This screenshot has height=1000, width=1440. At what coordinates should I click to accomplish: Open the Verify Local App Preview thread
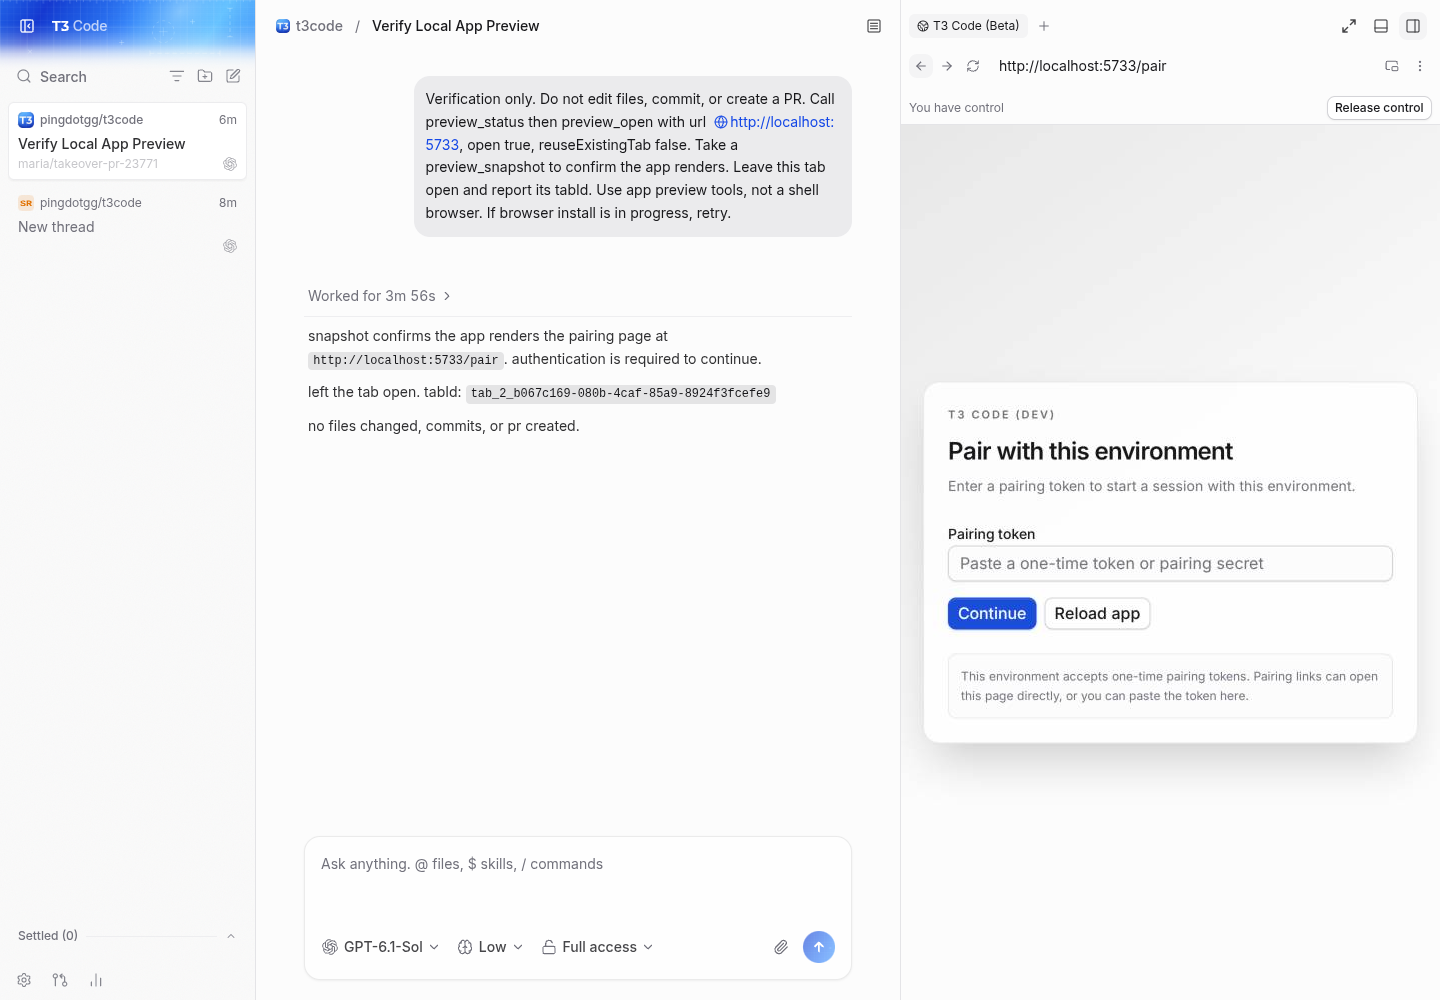pyautogui.click(x=127, y=142)
